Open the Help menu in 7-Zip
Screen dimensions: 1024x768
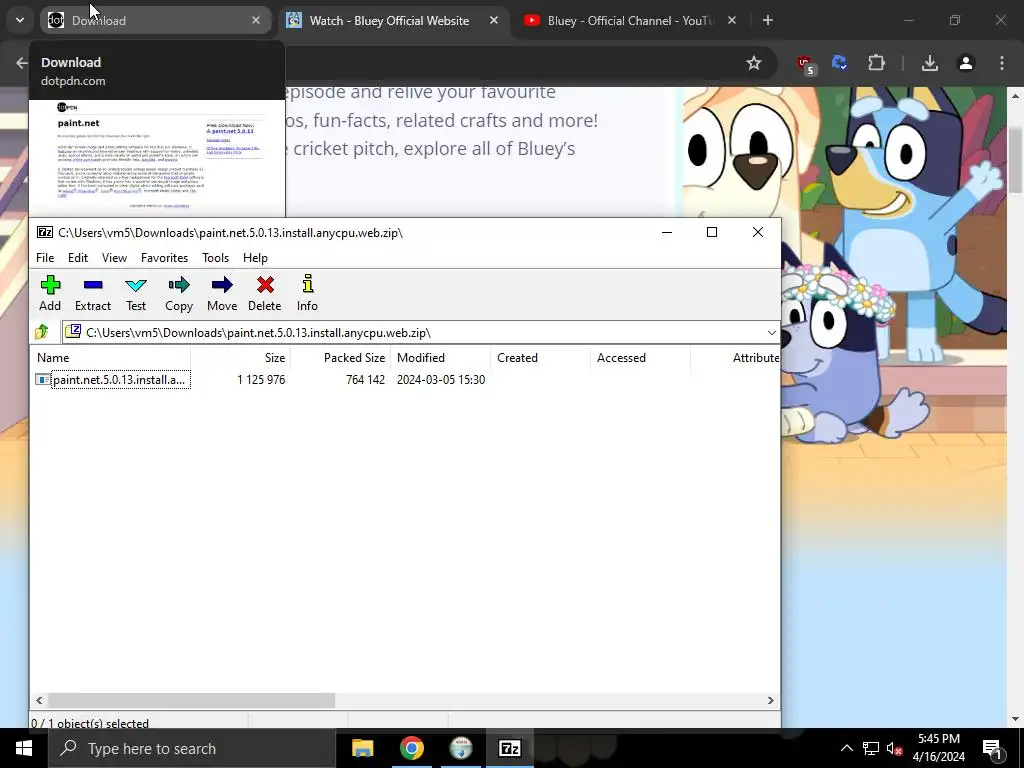tap(255, 258)
